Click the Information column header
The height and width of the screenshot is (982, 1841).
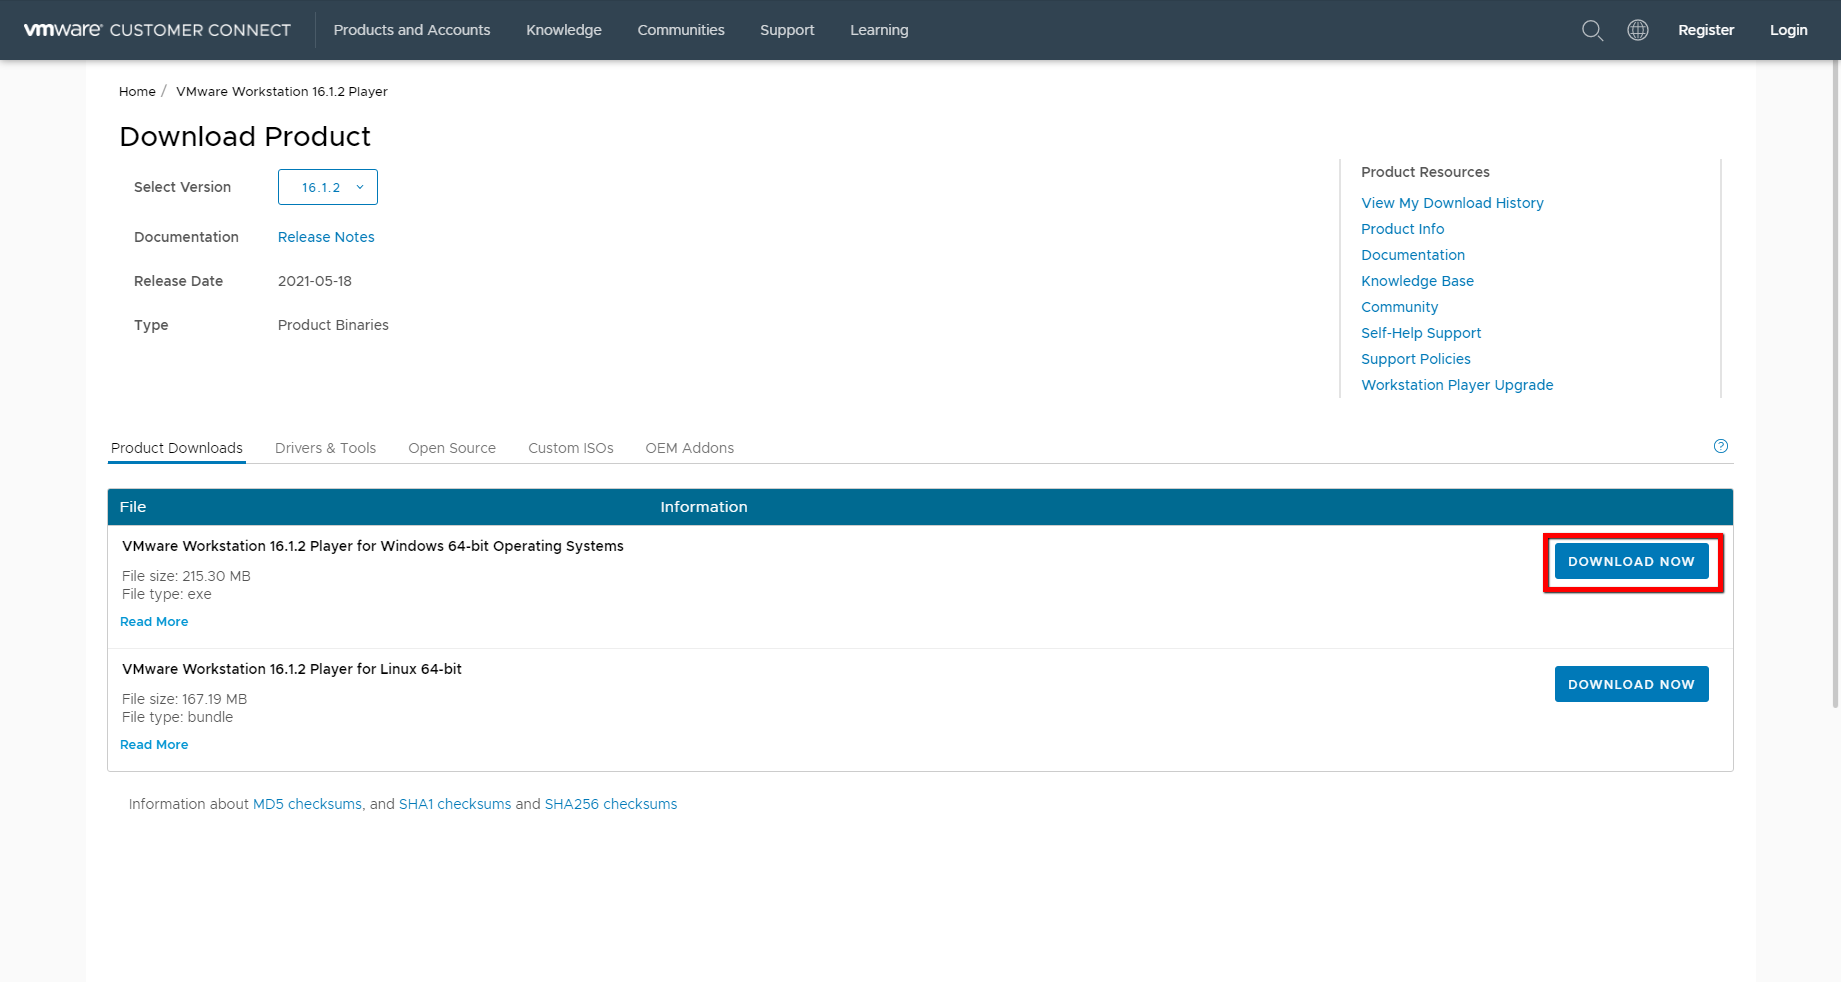pos(704,507)
